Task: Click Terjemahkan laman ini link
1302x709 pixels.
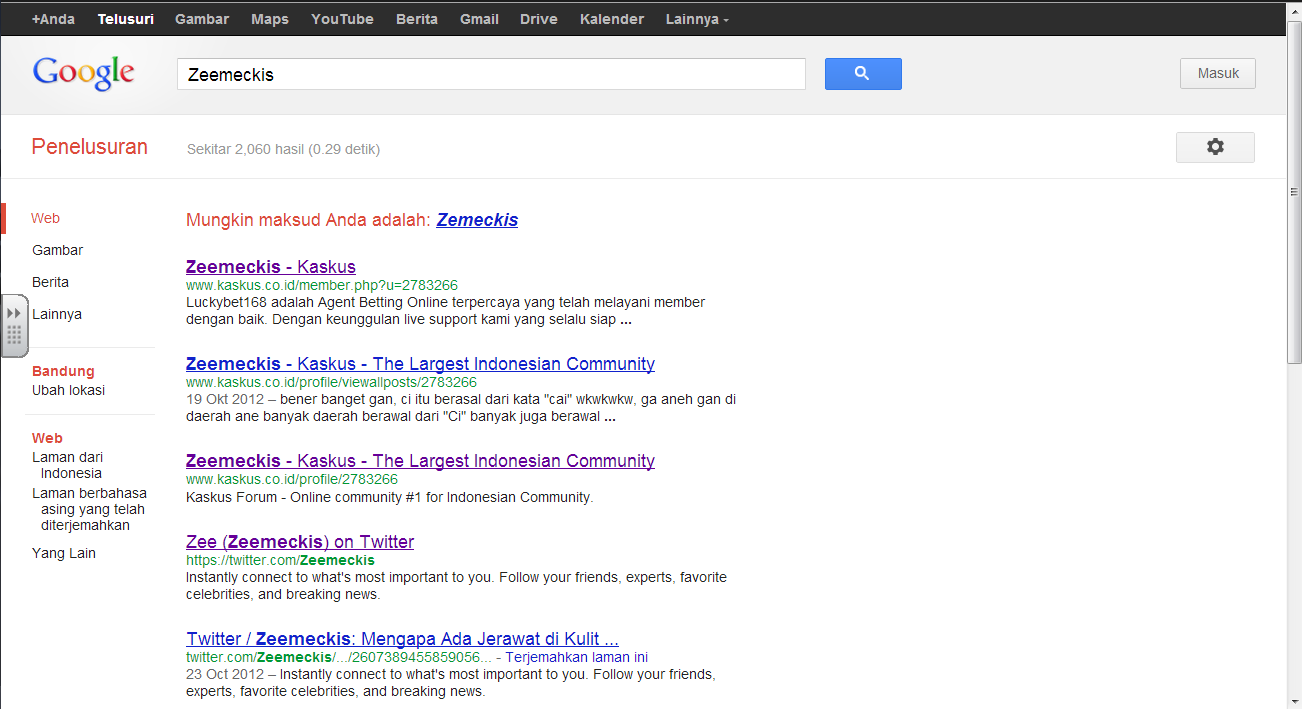Action: 577,657
